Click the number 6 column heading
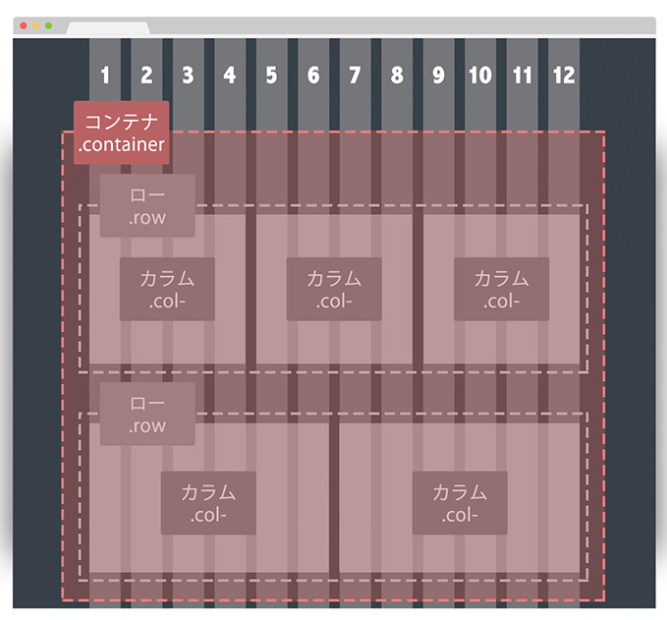Viewport: 667px width, 620px height. tap(314, 75)
